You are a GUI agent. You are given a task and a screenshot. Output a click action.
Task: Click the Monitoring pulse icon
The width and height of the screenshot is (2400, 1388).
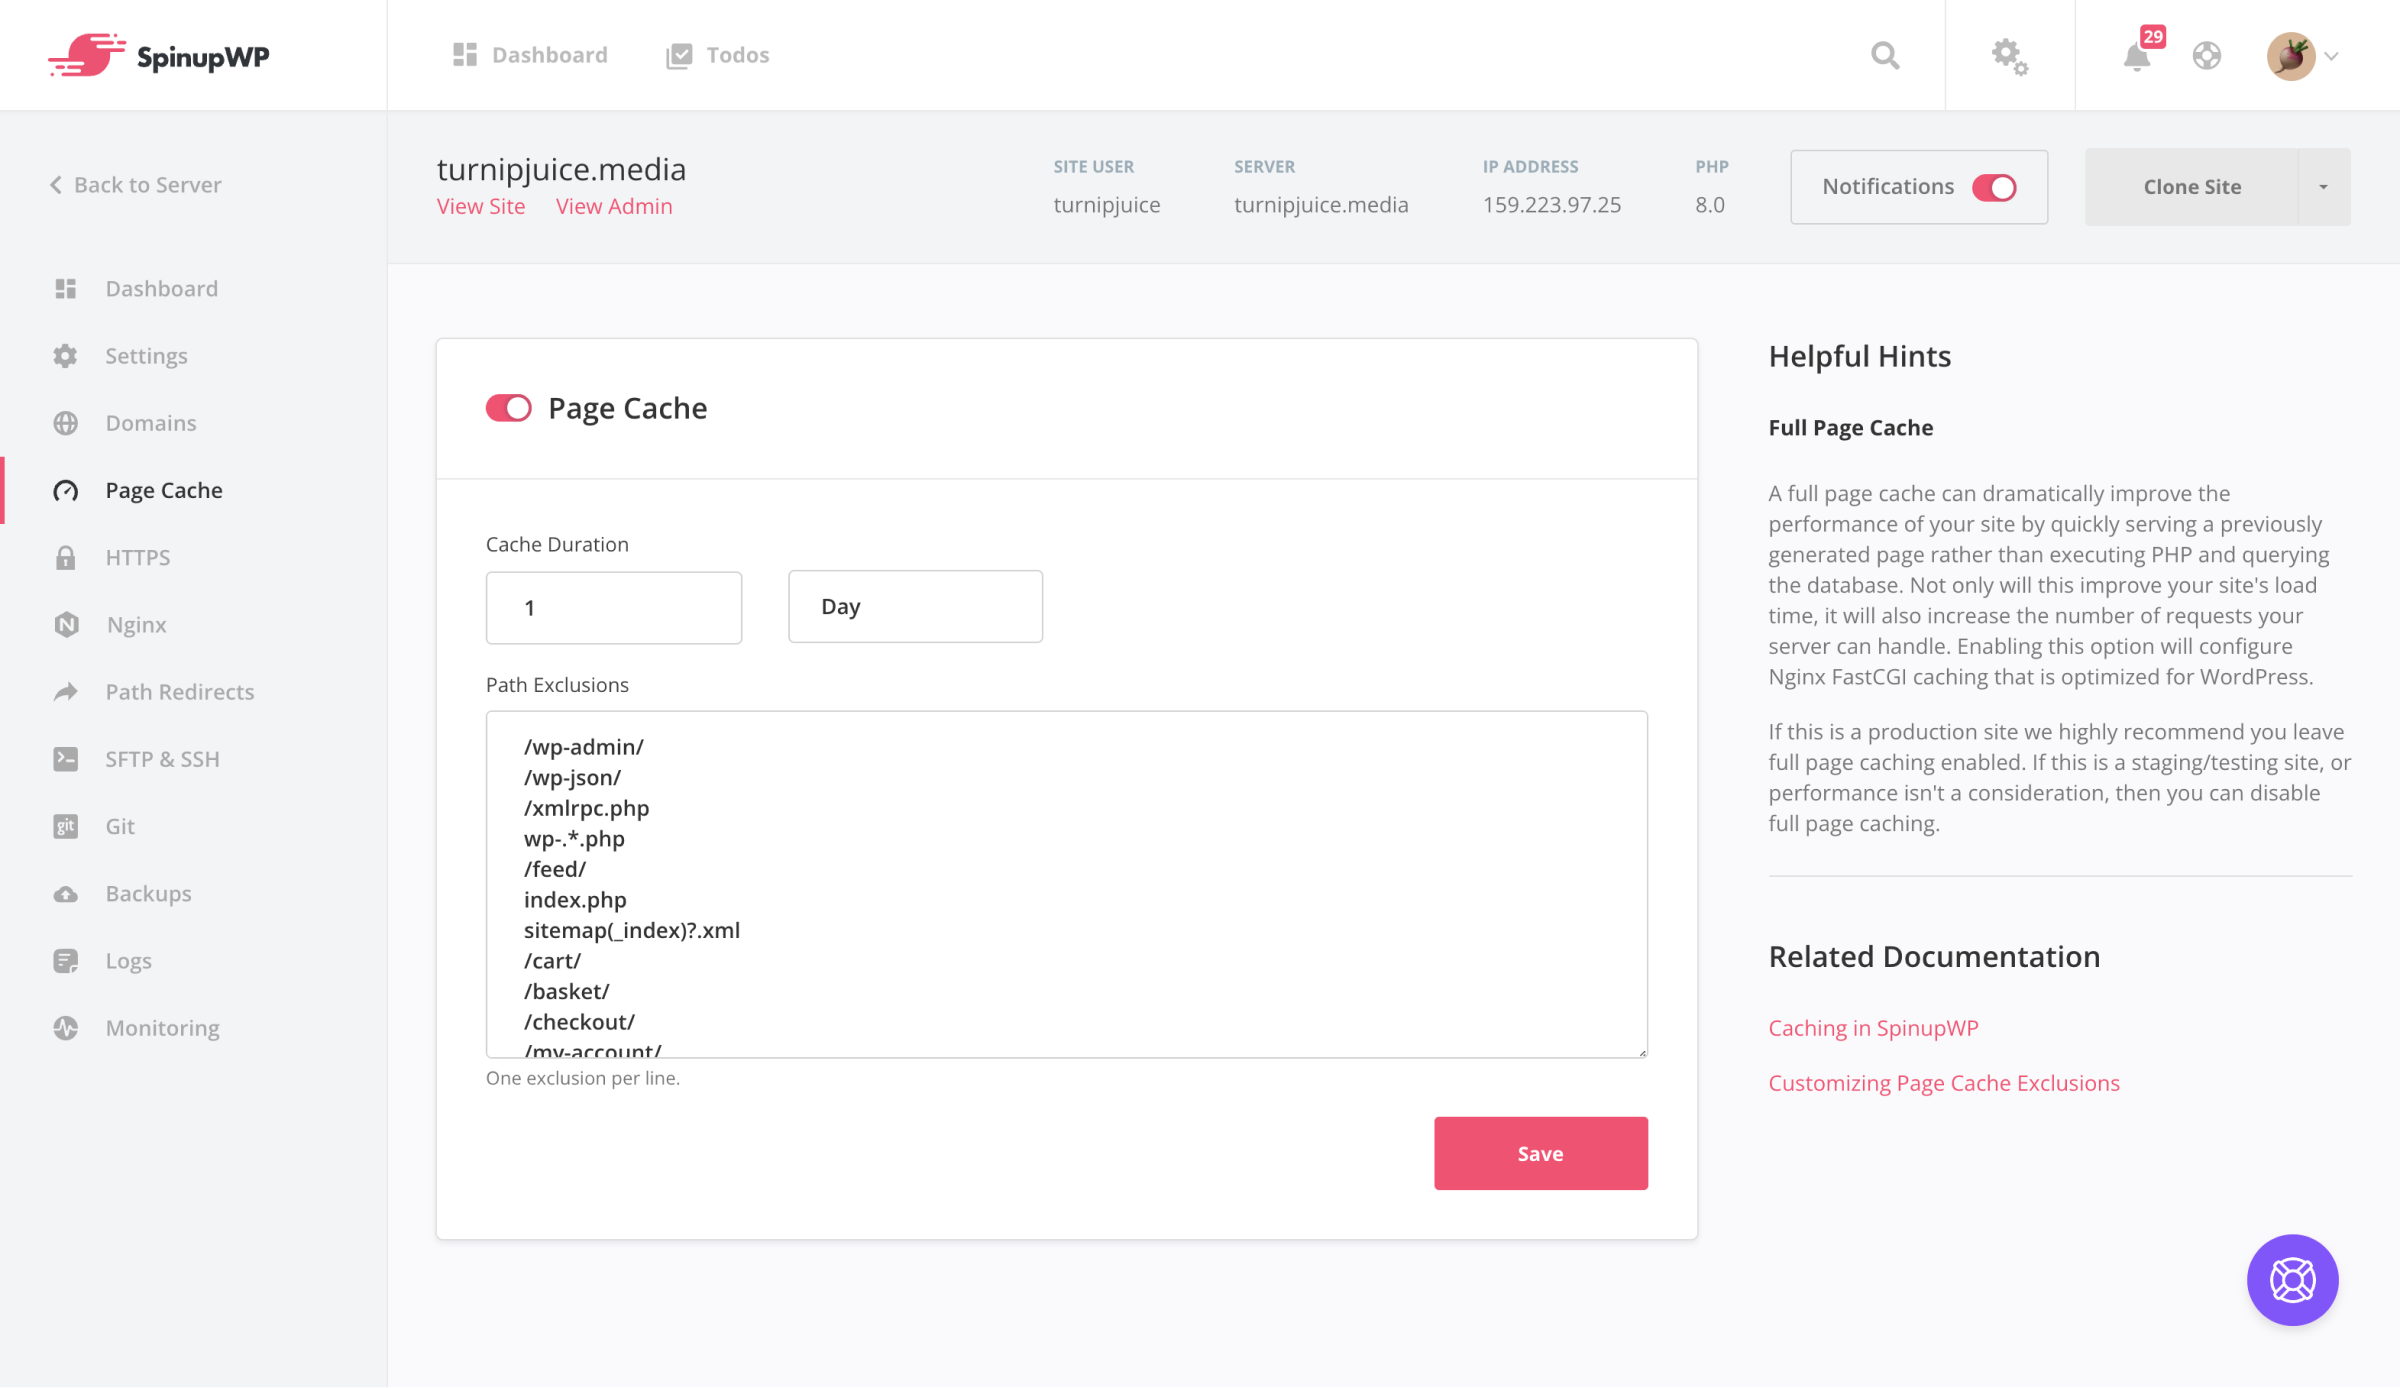(66, 1027)
